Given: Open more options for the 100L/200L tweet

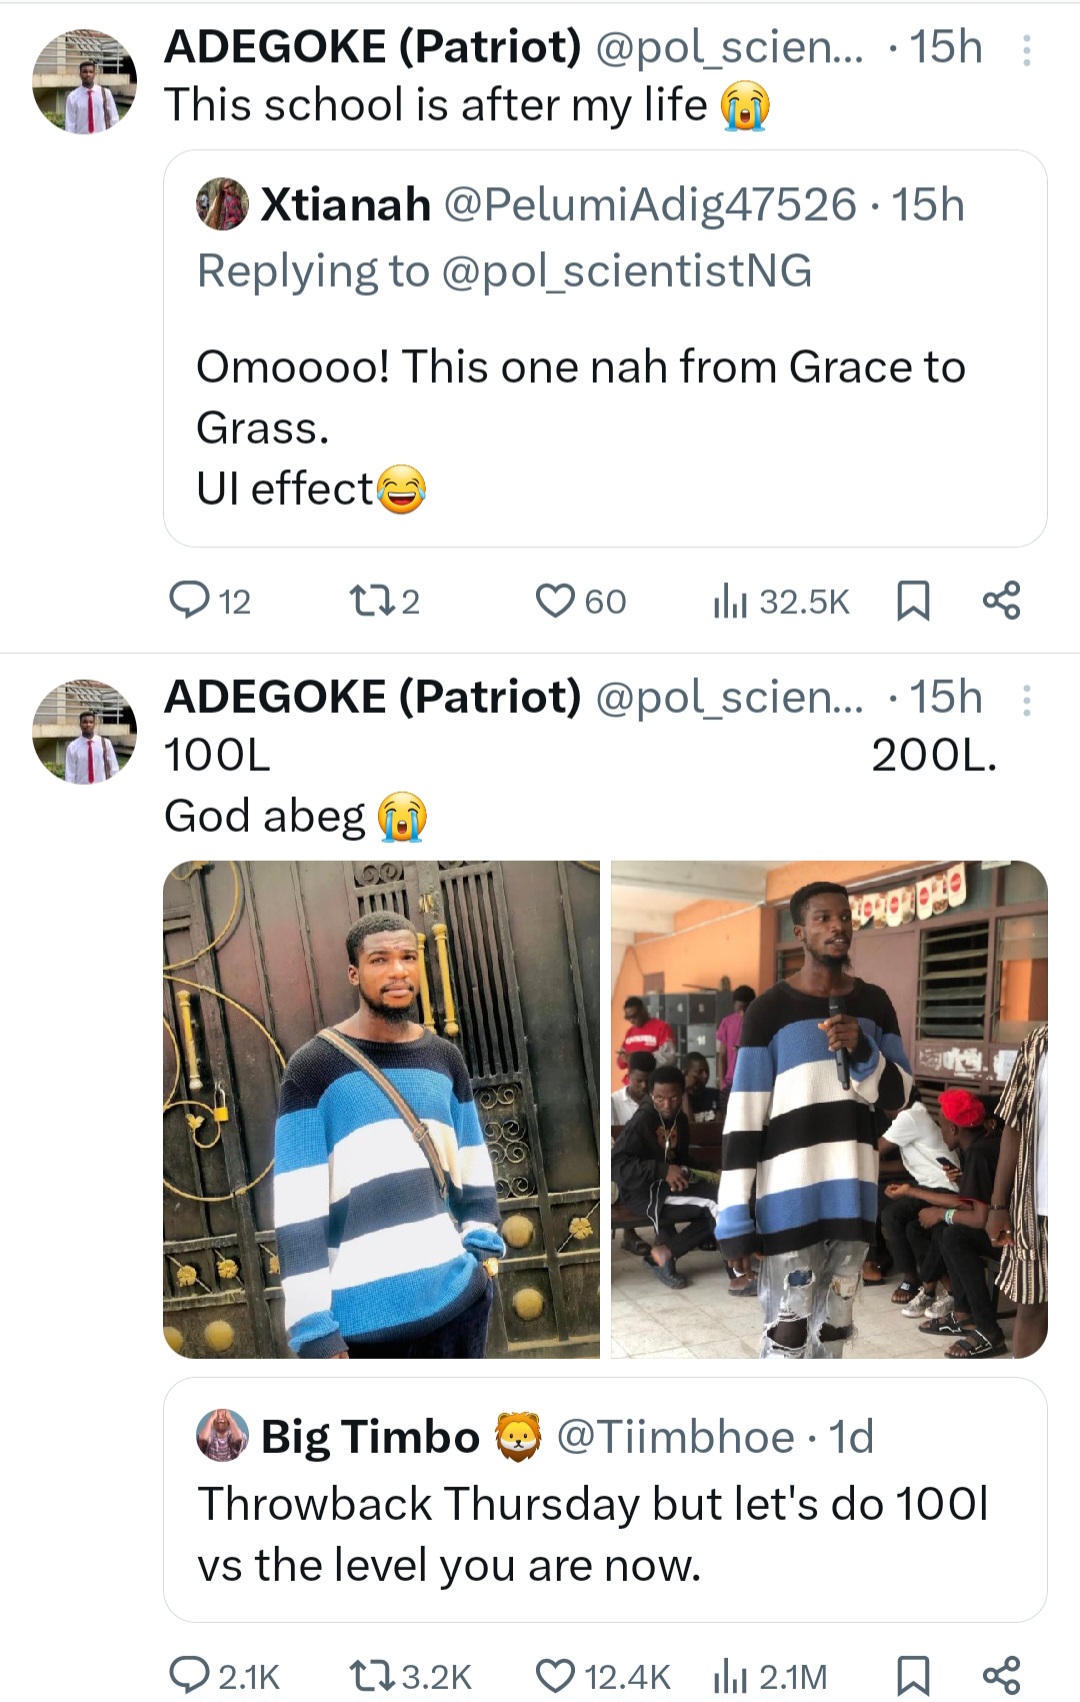Looking at the screenshot, I should pyautogui.click(x=1026, y=700).
